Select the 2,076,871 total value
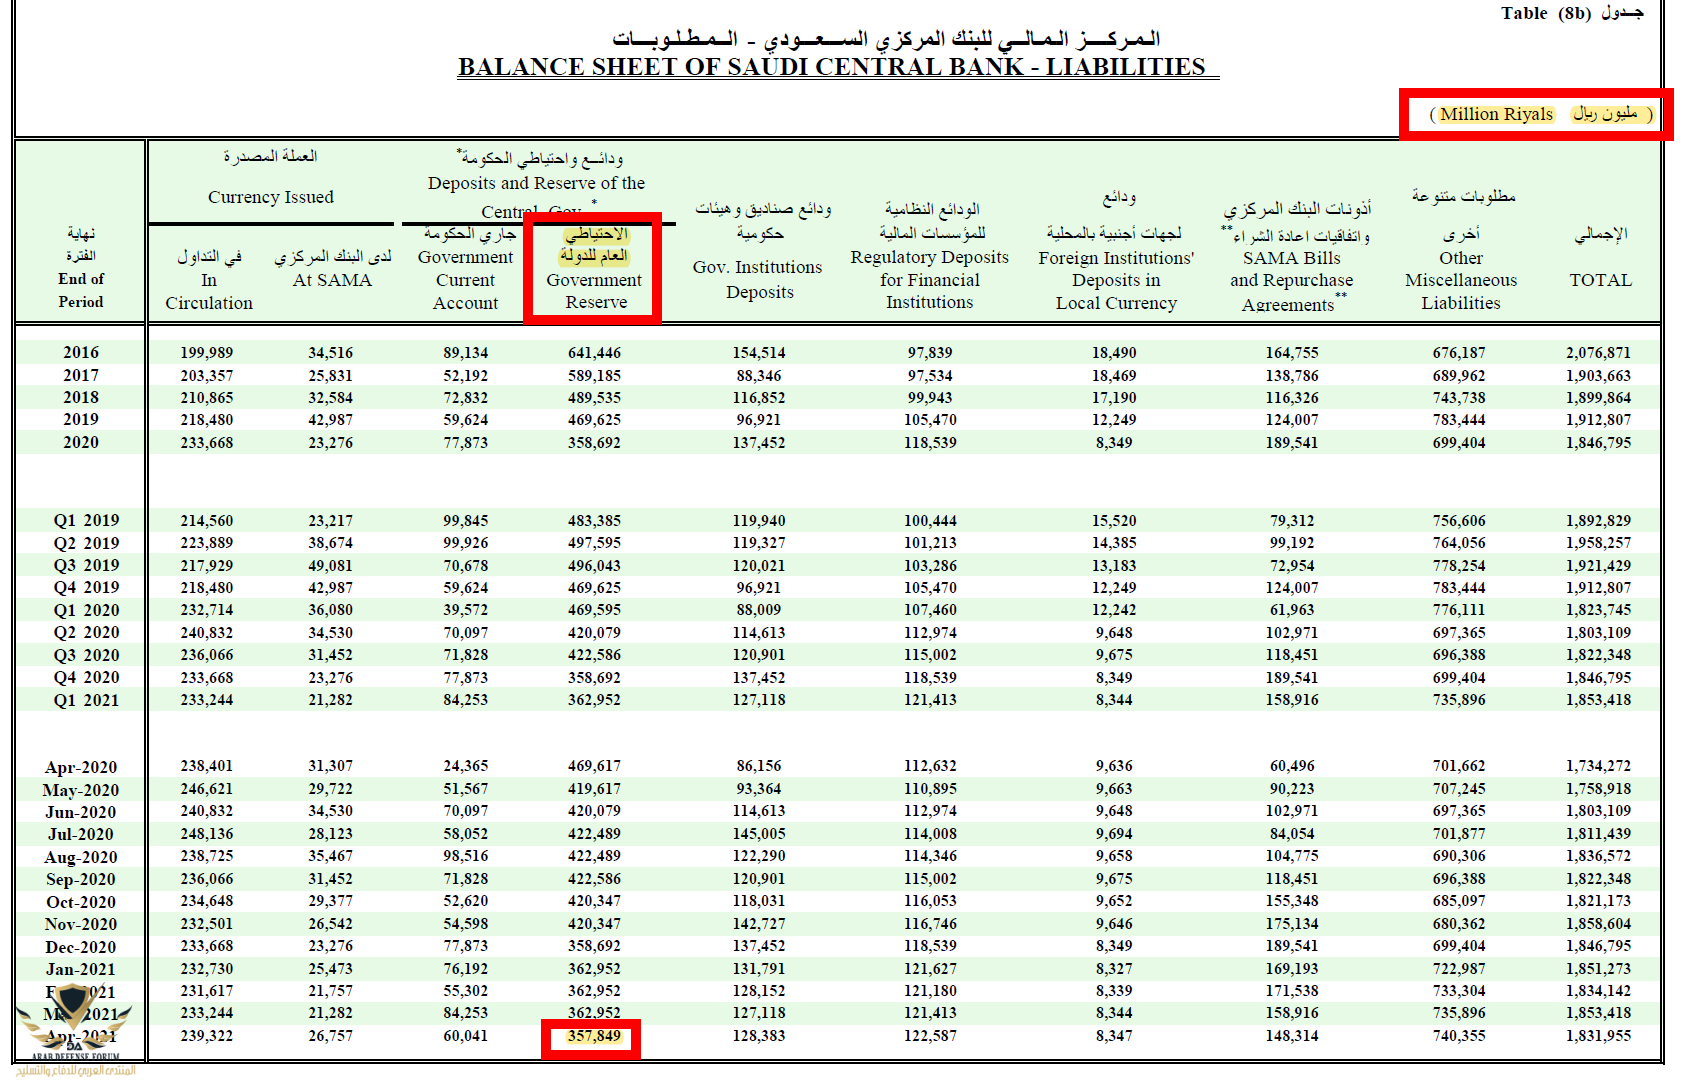Viewport: 1690px width, 1080px height. click(x=1598, y=352)
